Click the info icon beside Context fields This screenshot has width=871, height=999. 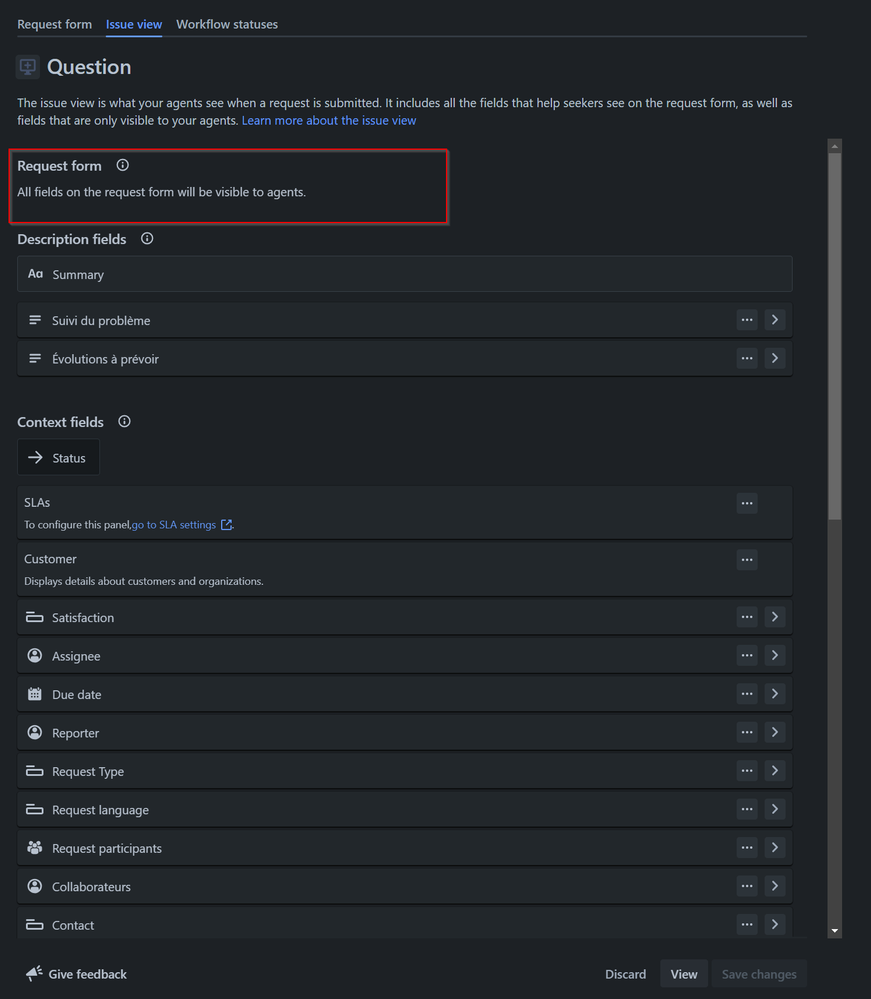tap(124, 421)
